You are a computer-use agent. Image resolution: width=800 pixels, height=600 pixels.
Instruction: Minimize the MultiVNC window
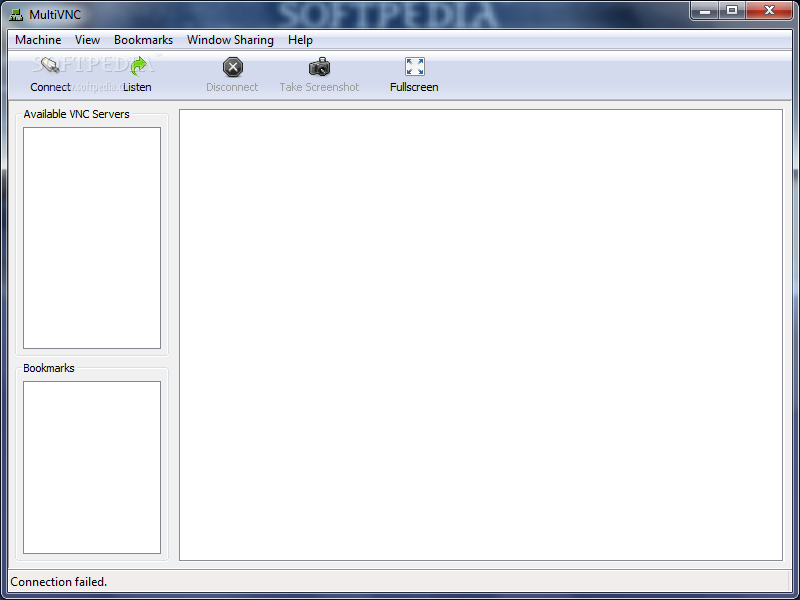point(705,10)
